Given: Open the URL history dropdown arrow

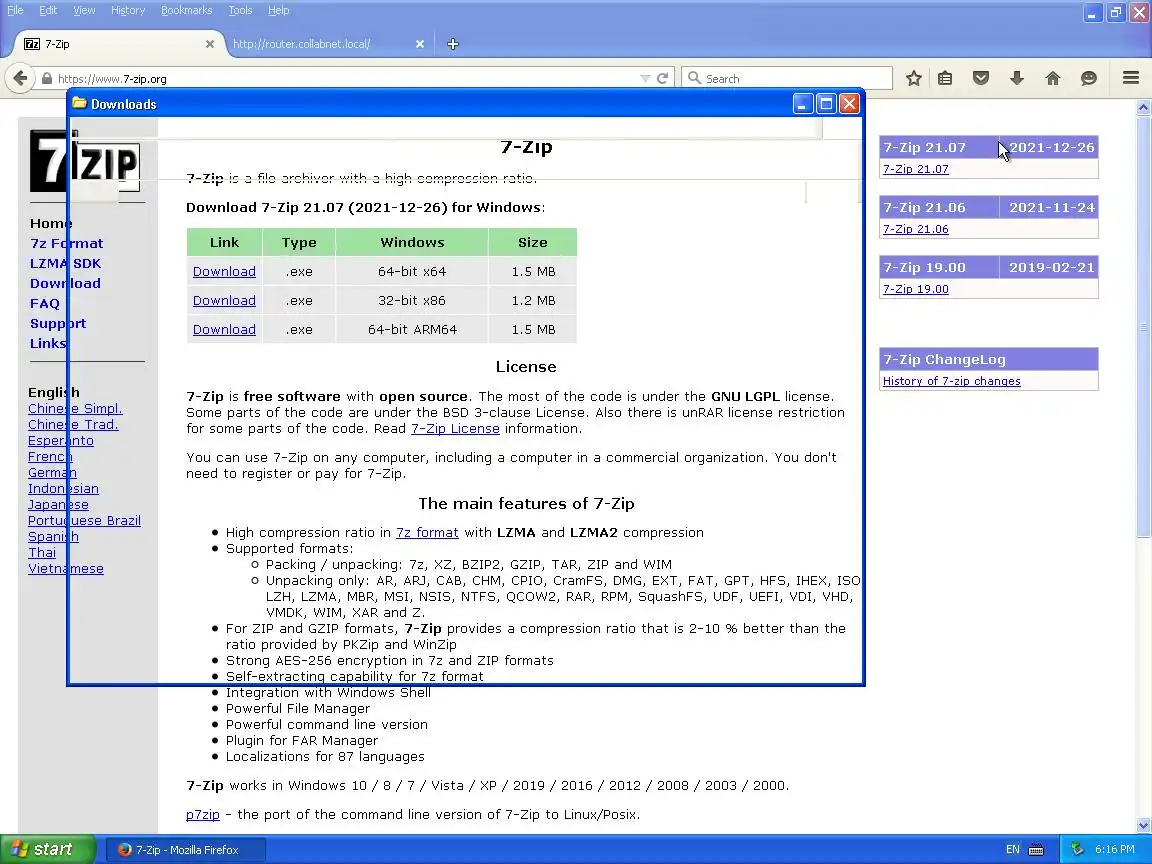Looking at the screenshot, I should click(645, 79).
